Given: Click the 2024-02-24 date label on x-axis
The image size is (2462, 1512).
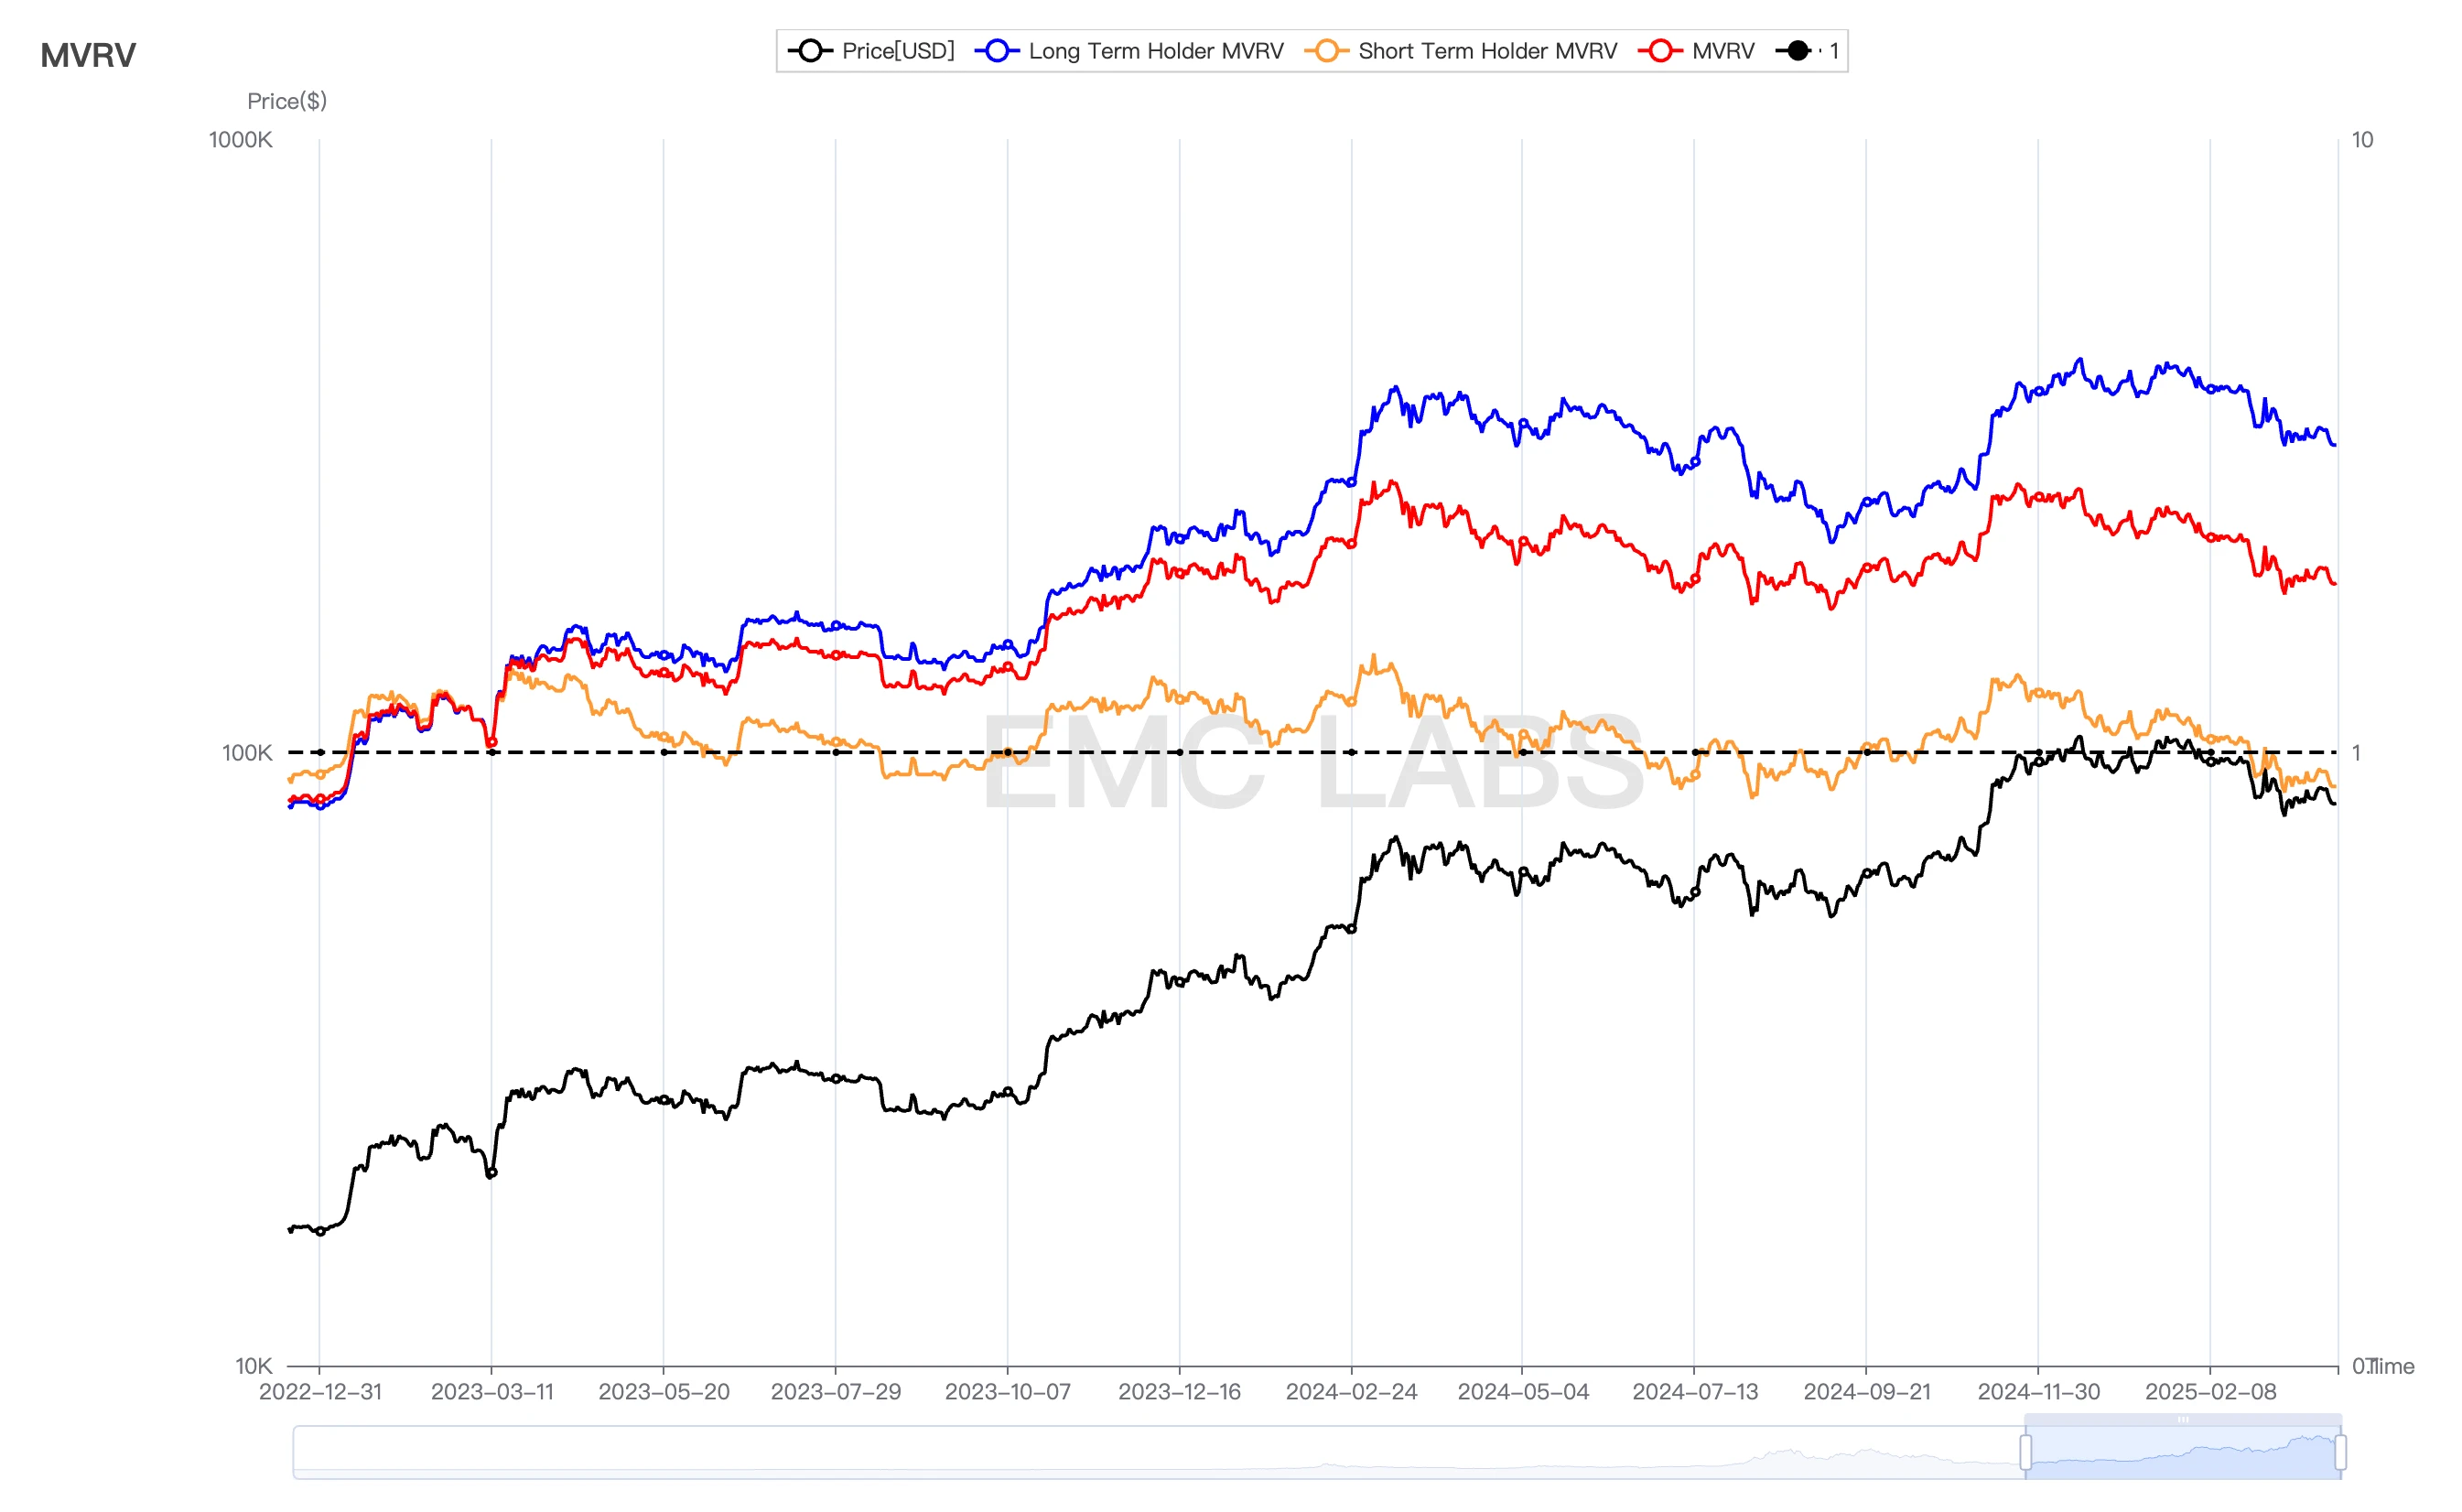Looking at the screenshot, I should click(x=1351, y=1392).
